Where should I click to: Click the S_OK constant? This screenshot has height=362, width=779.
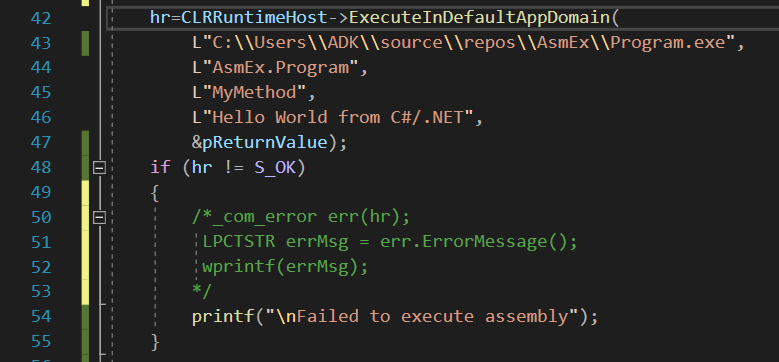coord(275,168)
